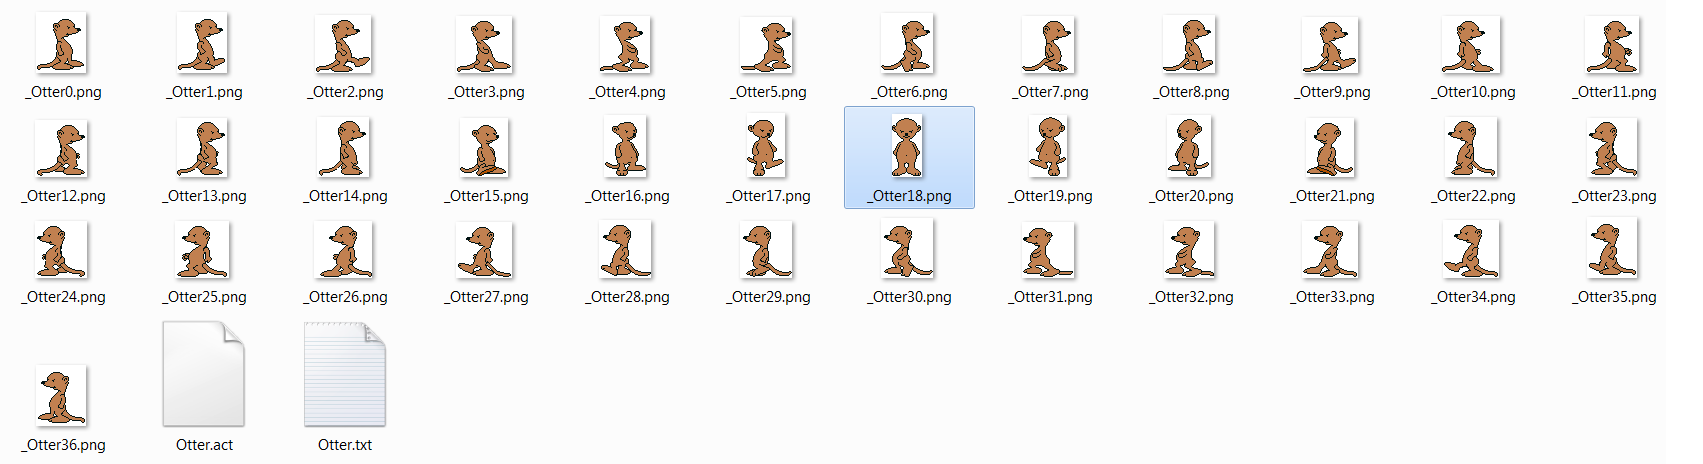
Task: Select the _Otter24.png image icon
Action: [x=62, y=250]
